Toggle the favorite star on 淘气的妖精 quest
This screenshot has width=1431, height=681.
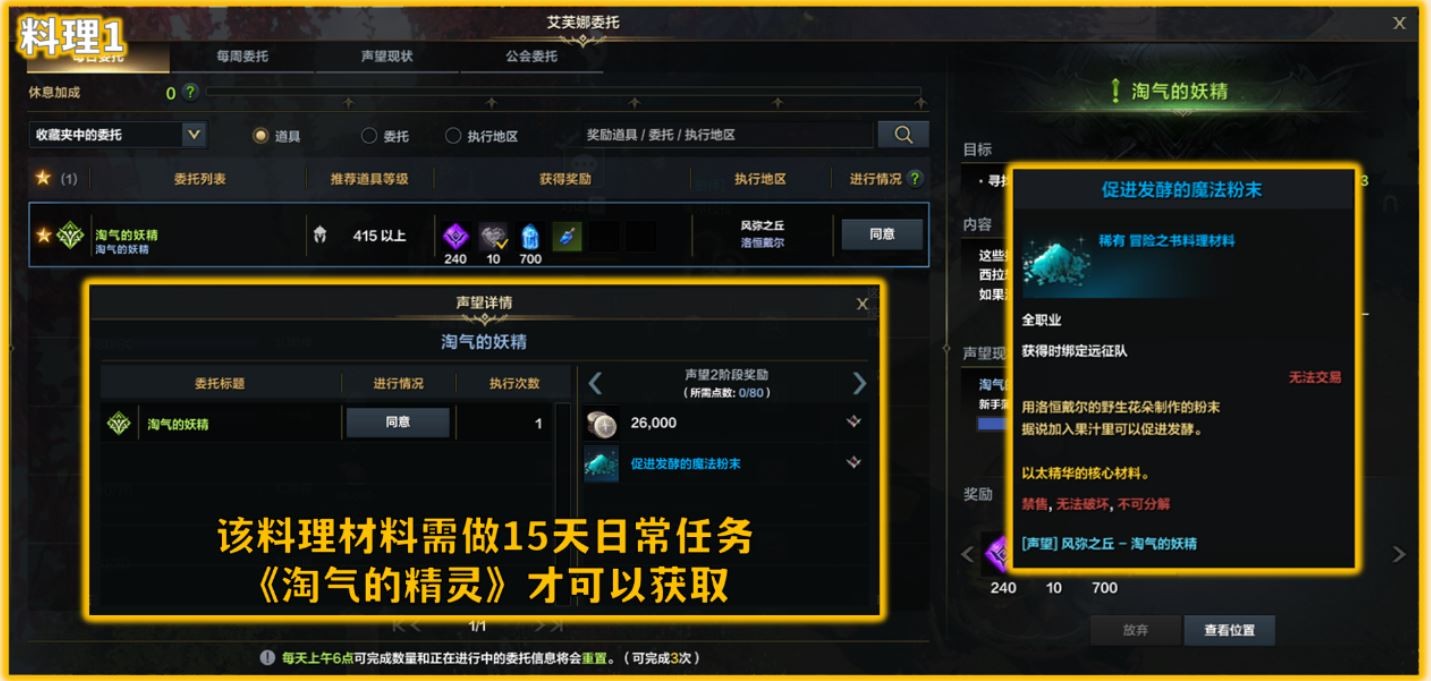(43, 235)
